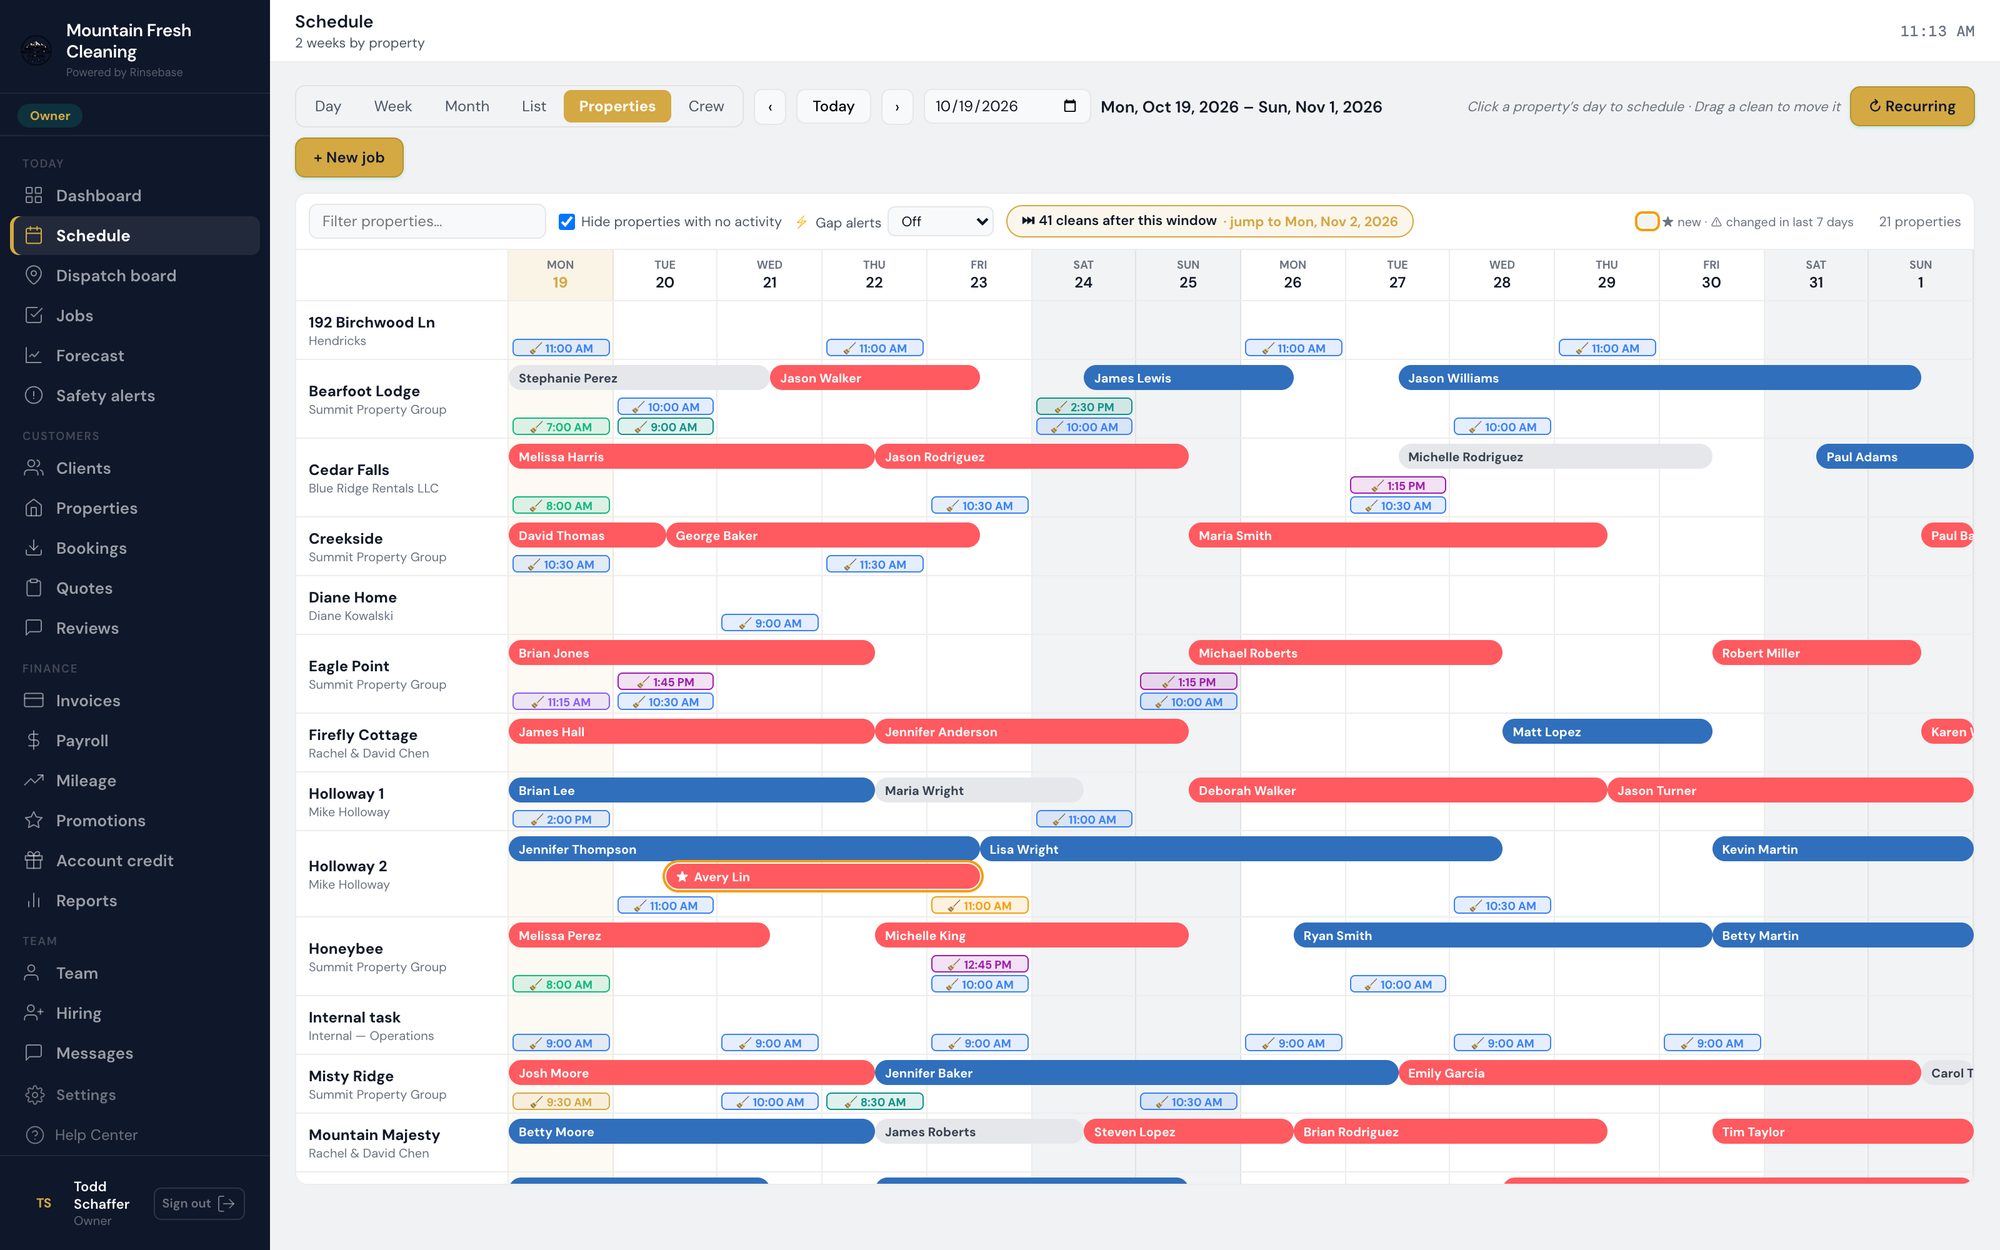Click the Account credit gift icon
The height and width of the screenshot is (1250, 2000).
[34, 860]
